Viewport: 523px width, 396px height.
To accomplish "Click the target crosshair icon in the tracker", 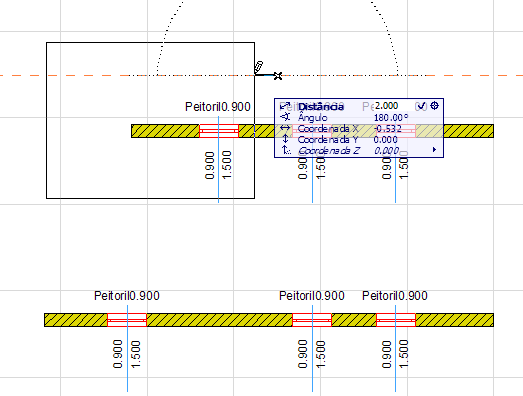I will tap(434, 106).
